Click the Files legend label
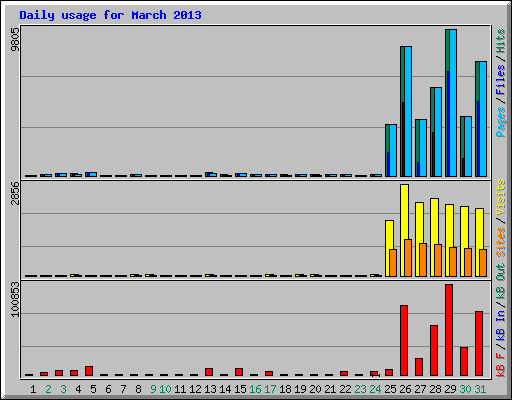512x400 pixels. (x=500, y=80)
